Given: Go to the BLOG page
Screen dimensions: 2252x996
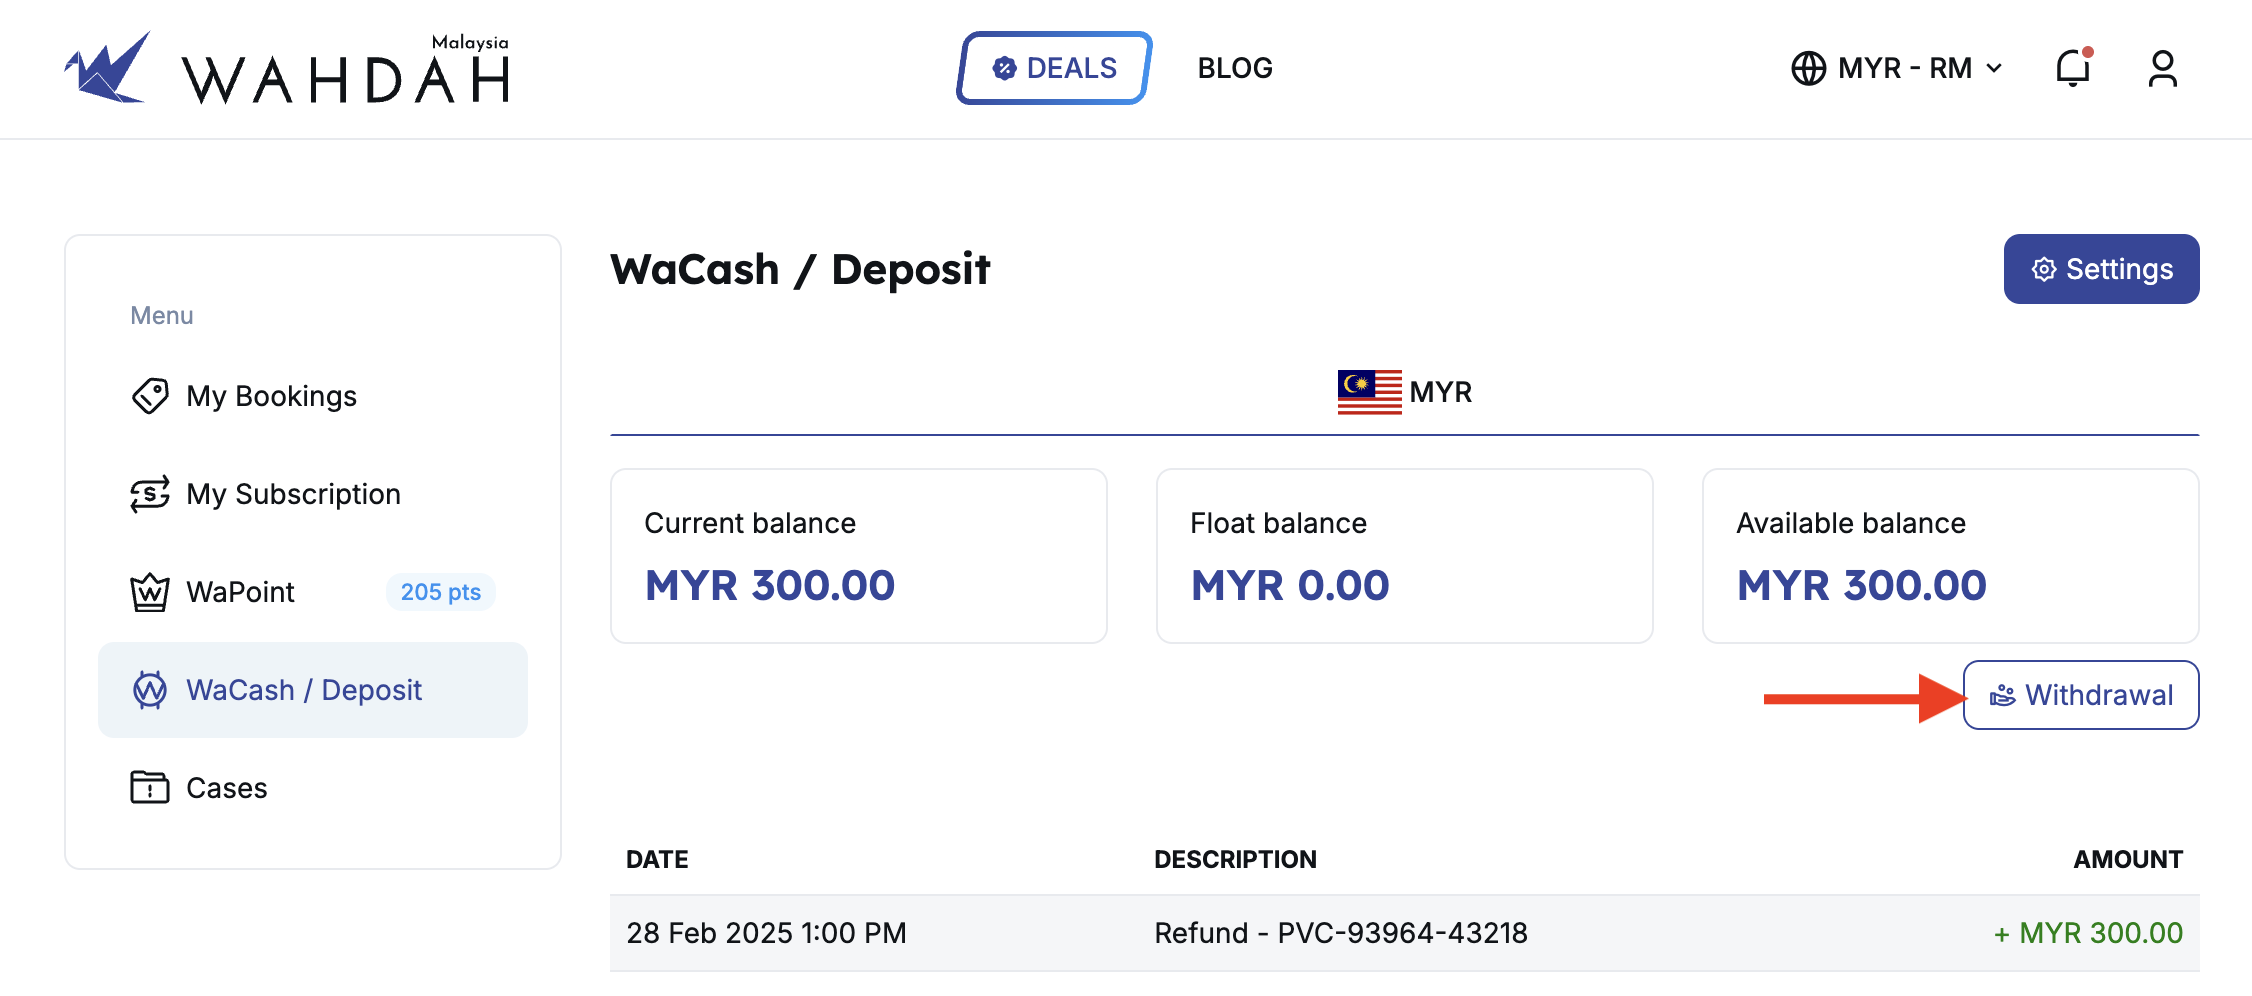Looking at the screenshot, I should 1235,68.
